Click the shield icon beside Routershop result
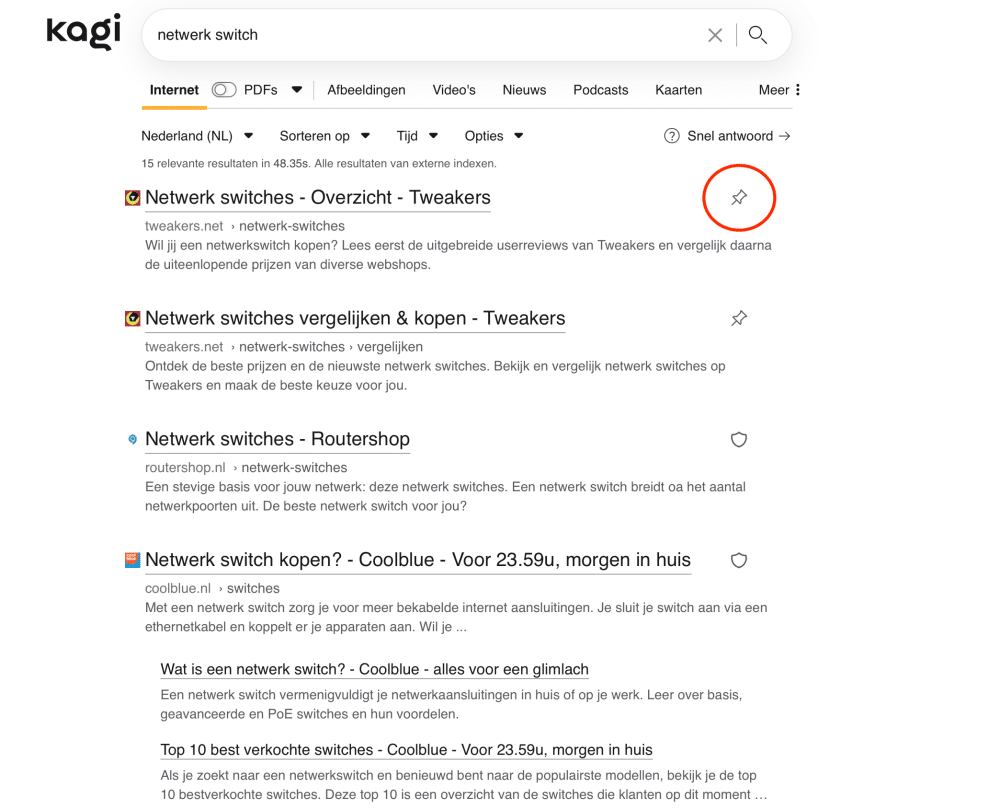This screenshot has width=1000, height=809. pos(739,439)
